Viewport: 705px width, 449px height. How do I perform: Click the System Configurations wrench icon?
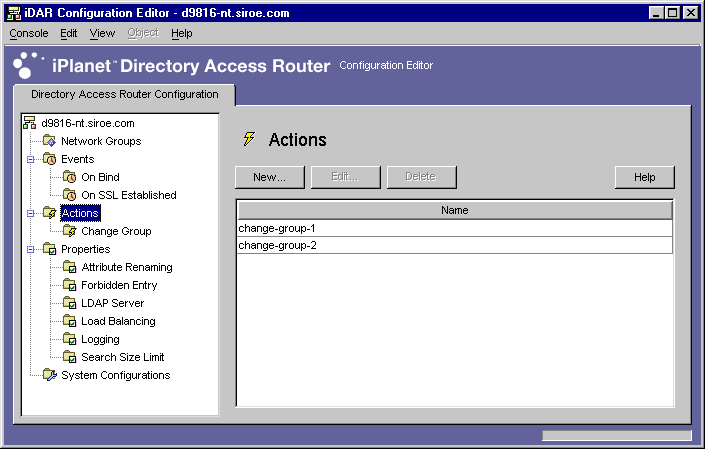tap(50, 375)
